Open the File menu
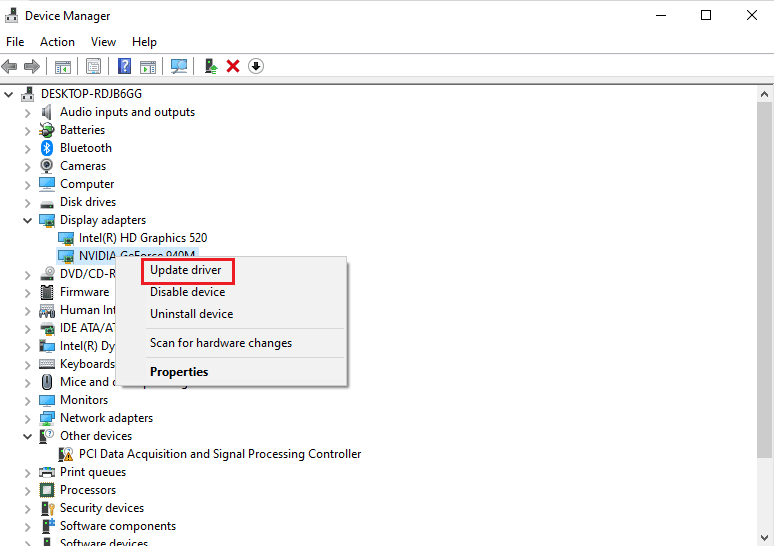The image size is (774, 546). pos(15,42)
